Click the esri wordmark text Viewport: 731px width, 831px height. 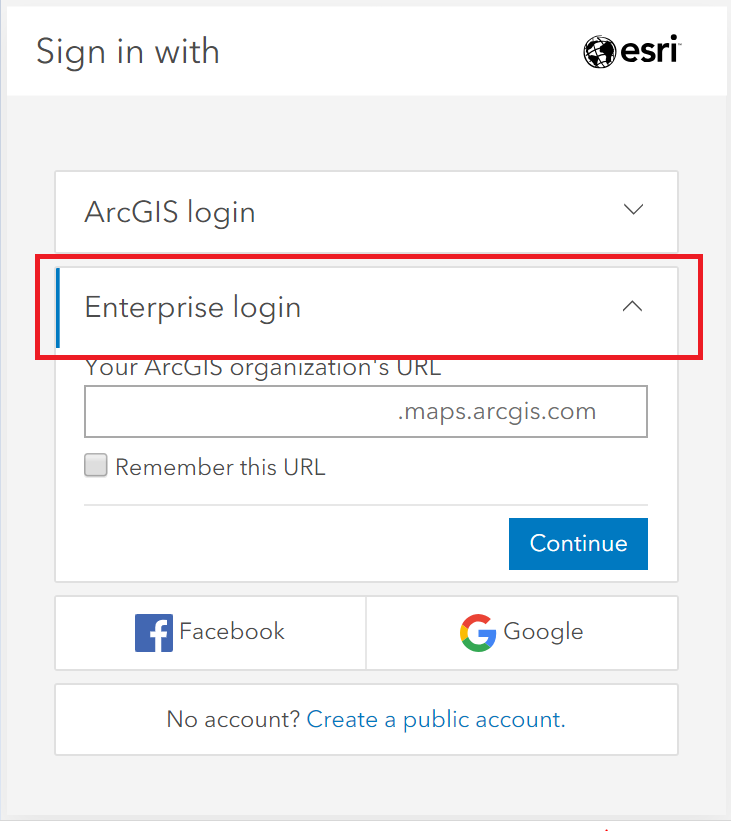click(x=650, y=50)
